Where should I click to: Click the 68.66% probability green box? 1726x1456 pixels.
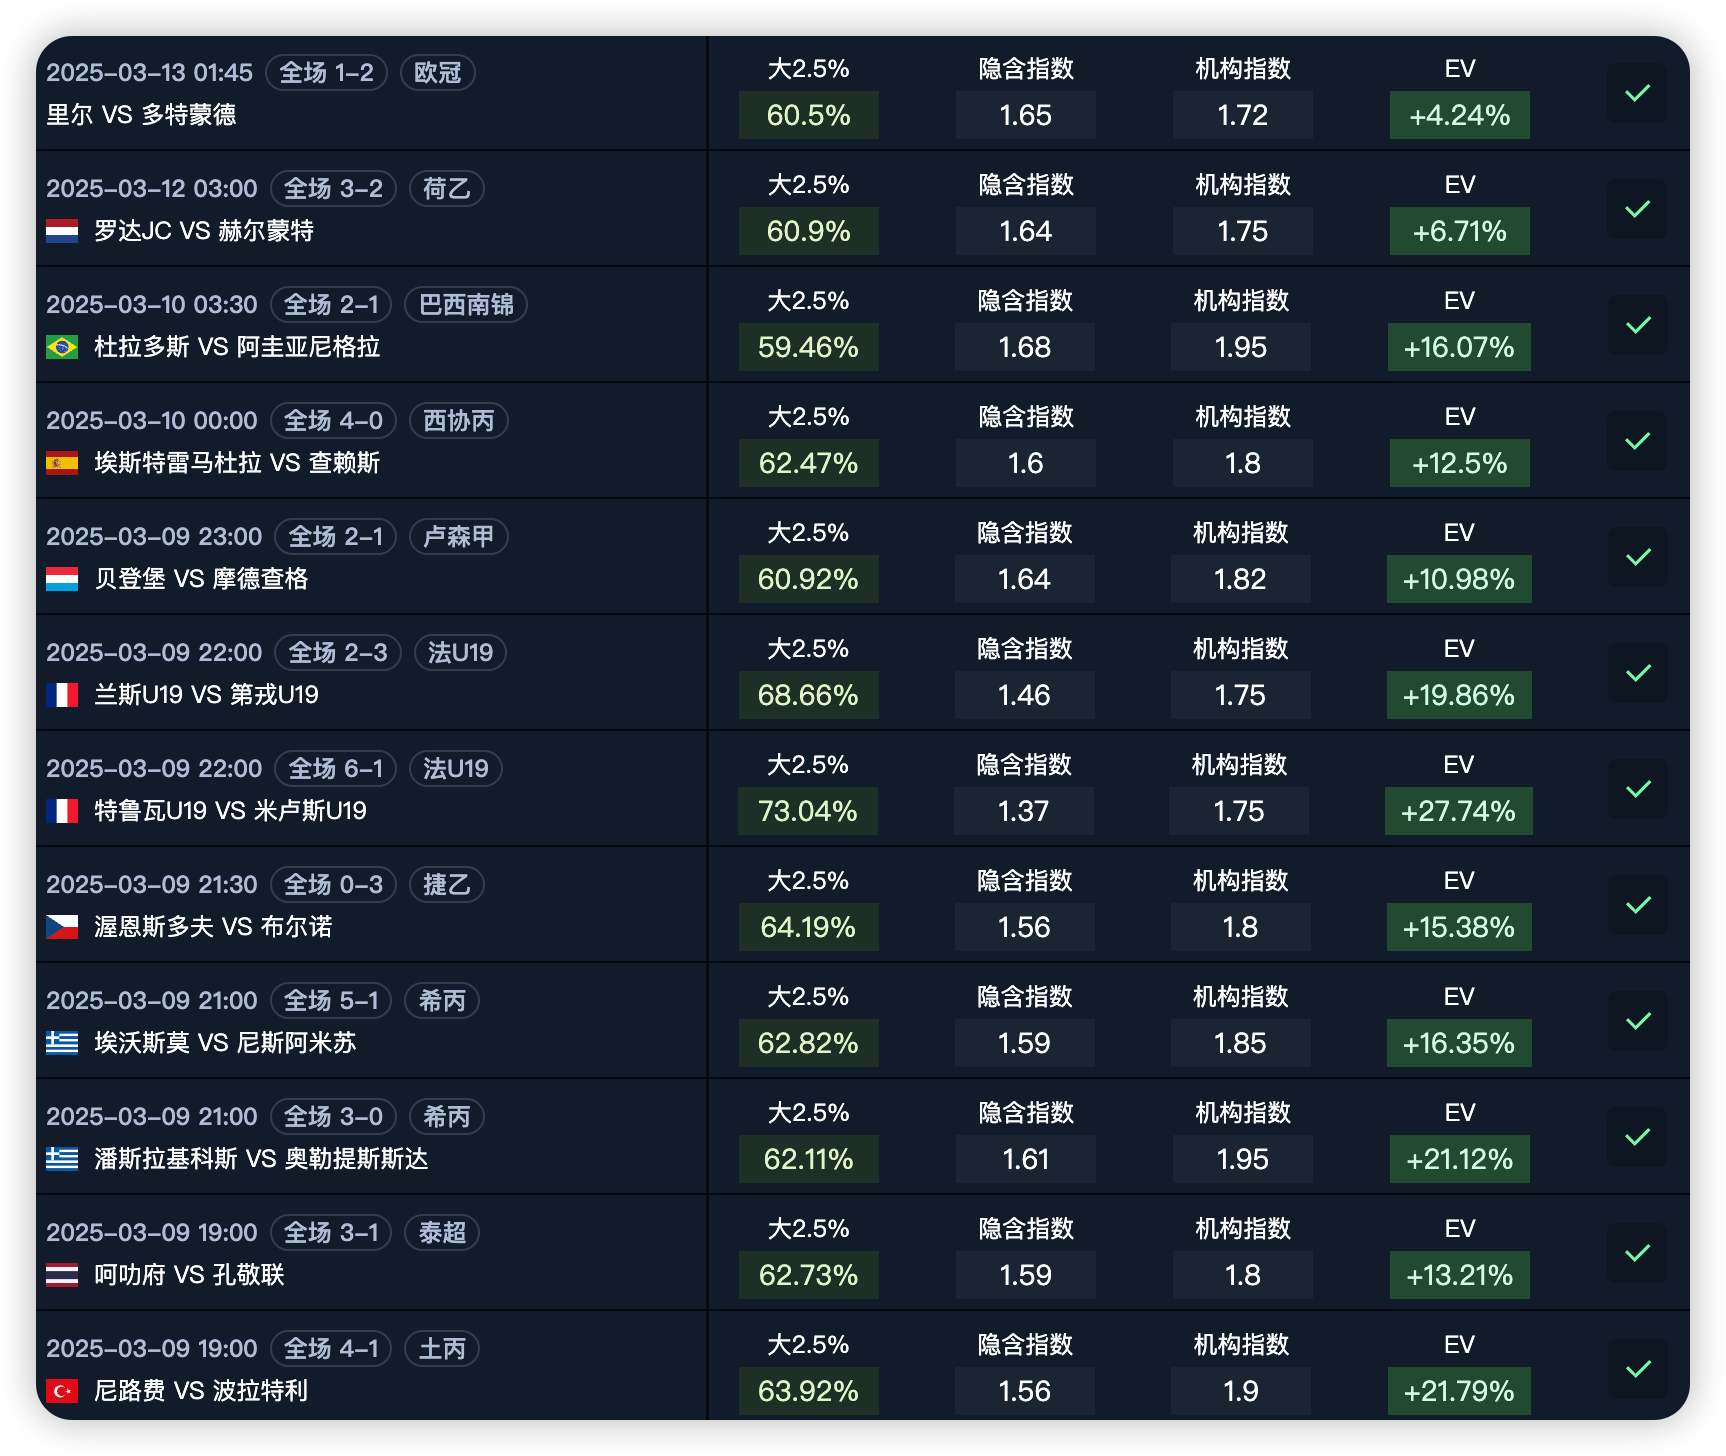(x=808, y=695)
